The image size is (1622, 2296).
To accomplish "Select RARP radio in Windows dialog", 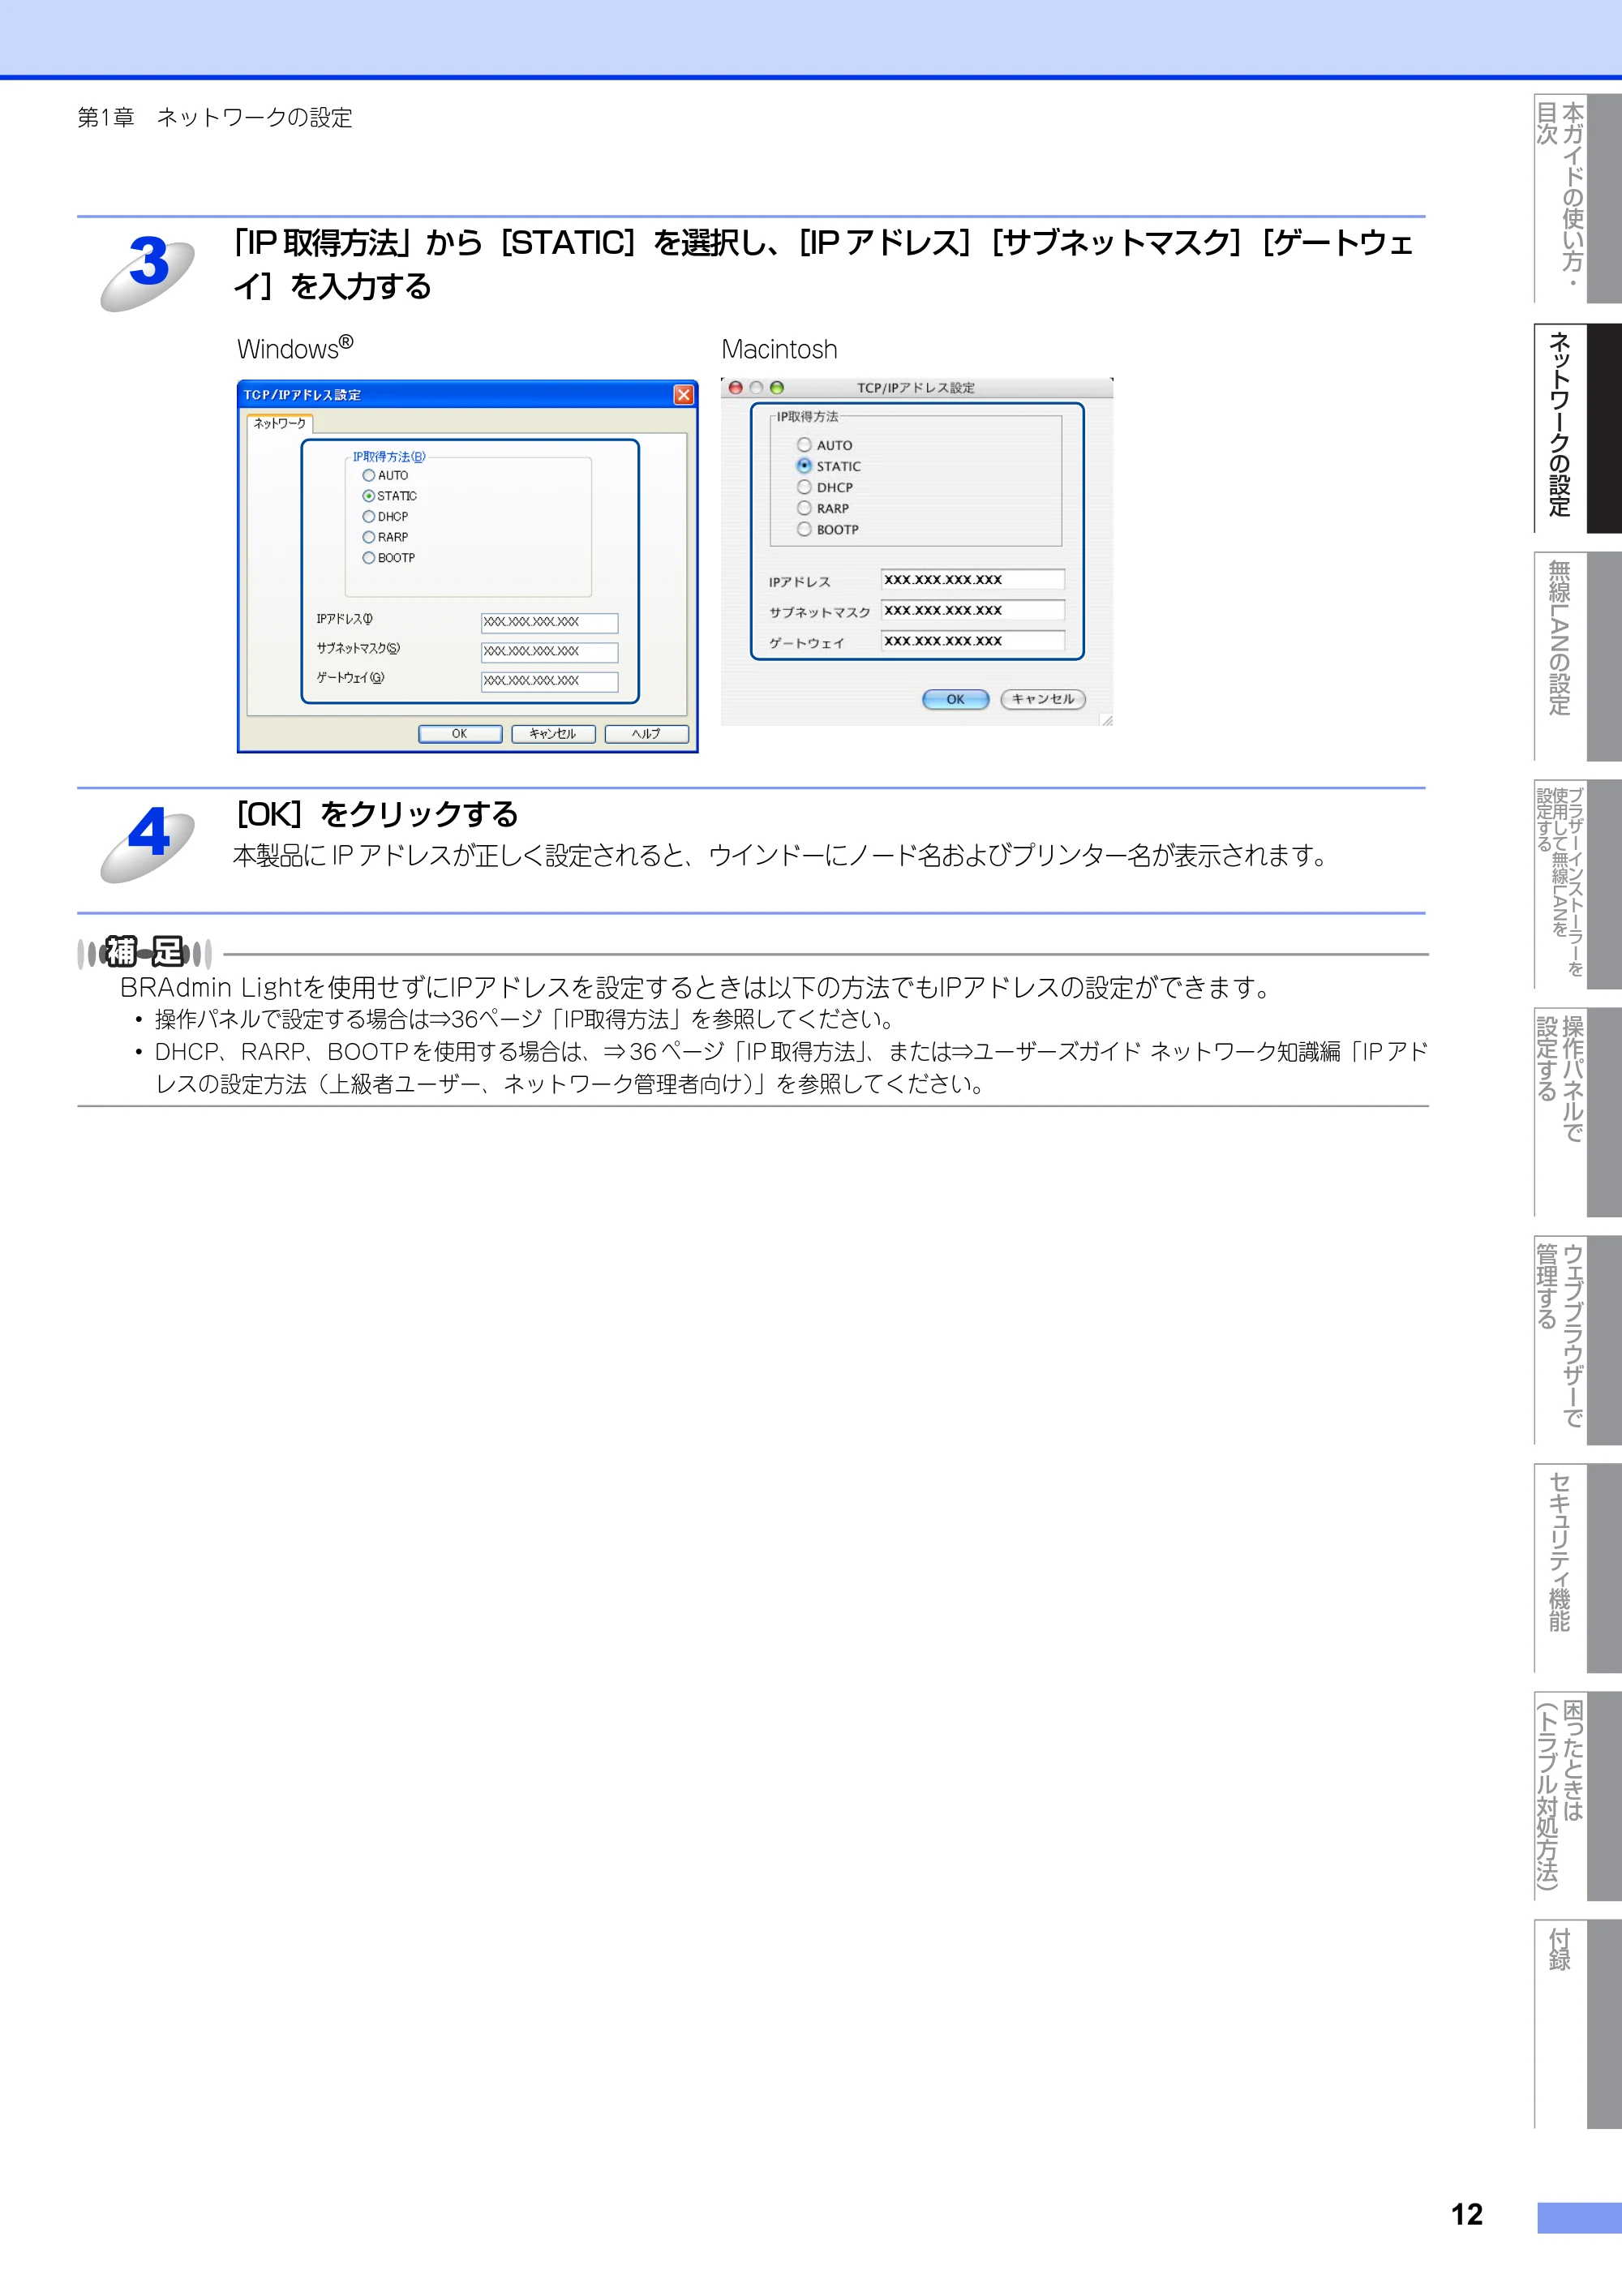I will coord(369,537).
